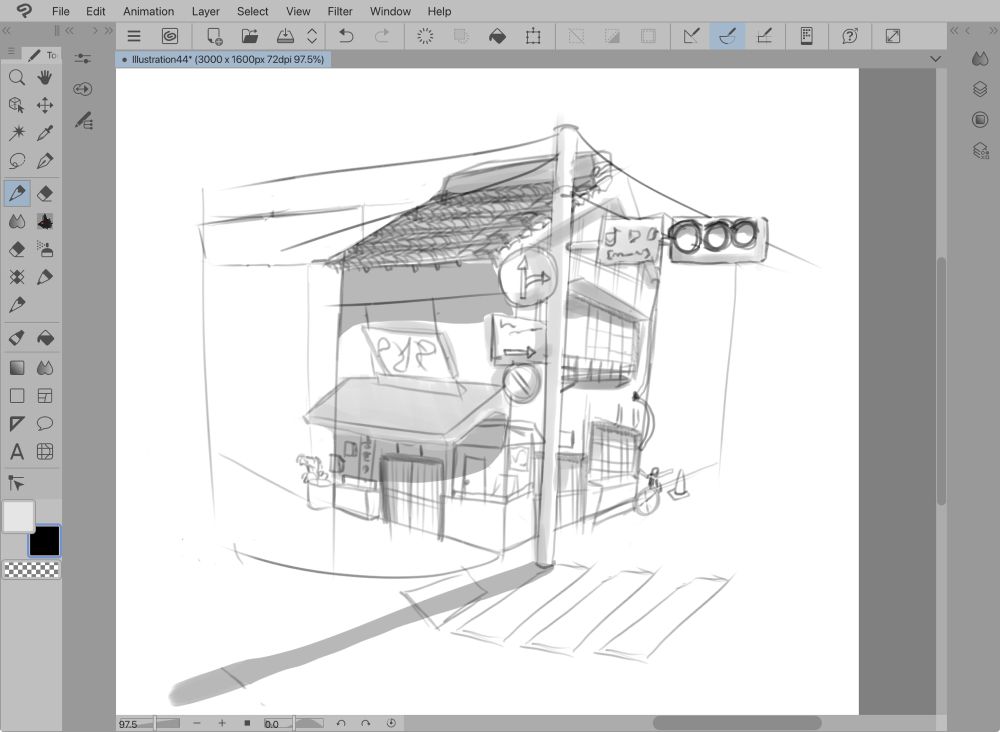Collapse the left palette dock double chevron
Viewport: 1000px width, 732px height.
click(x=6, y=31)
